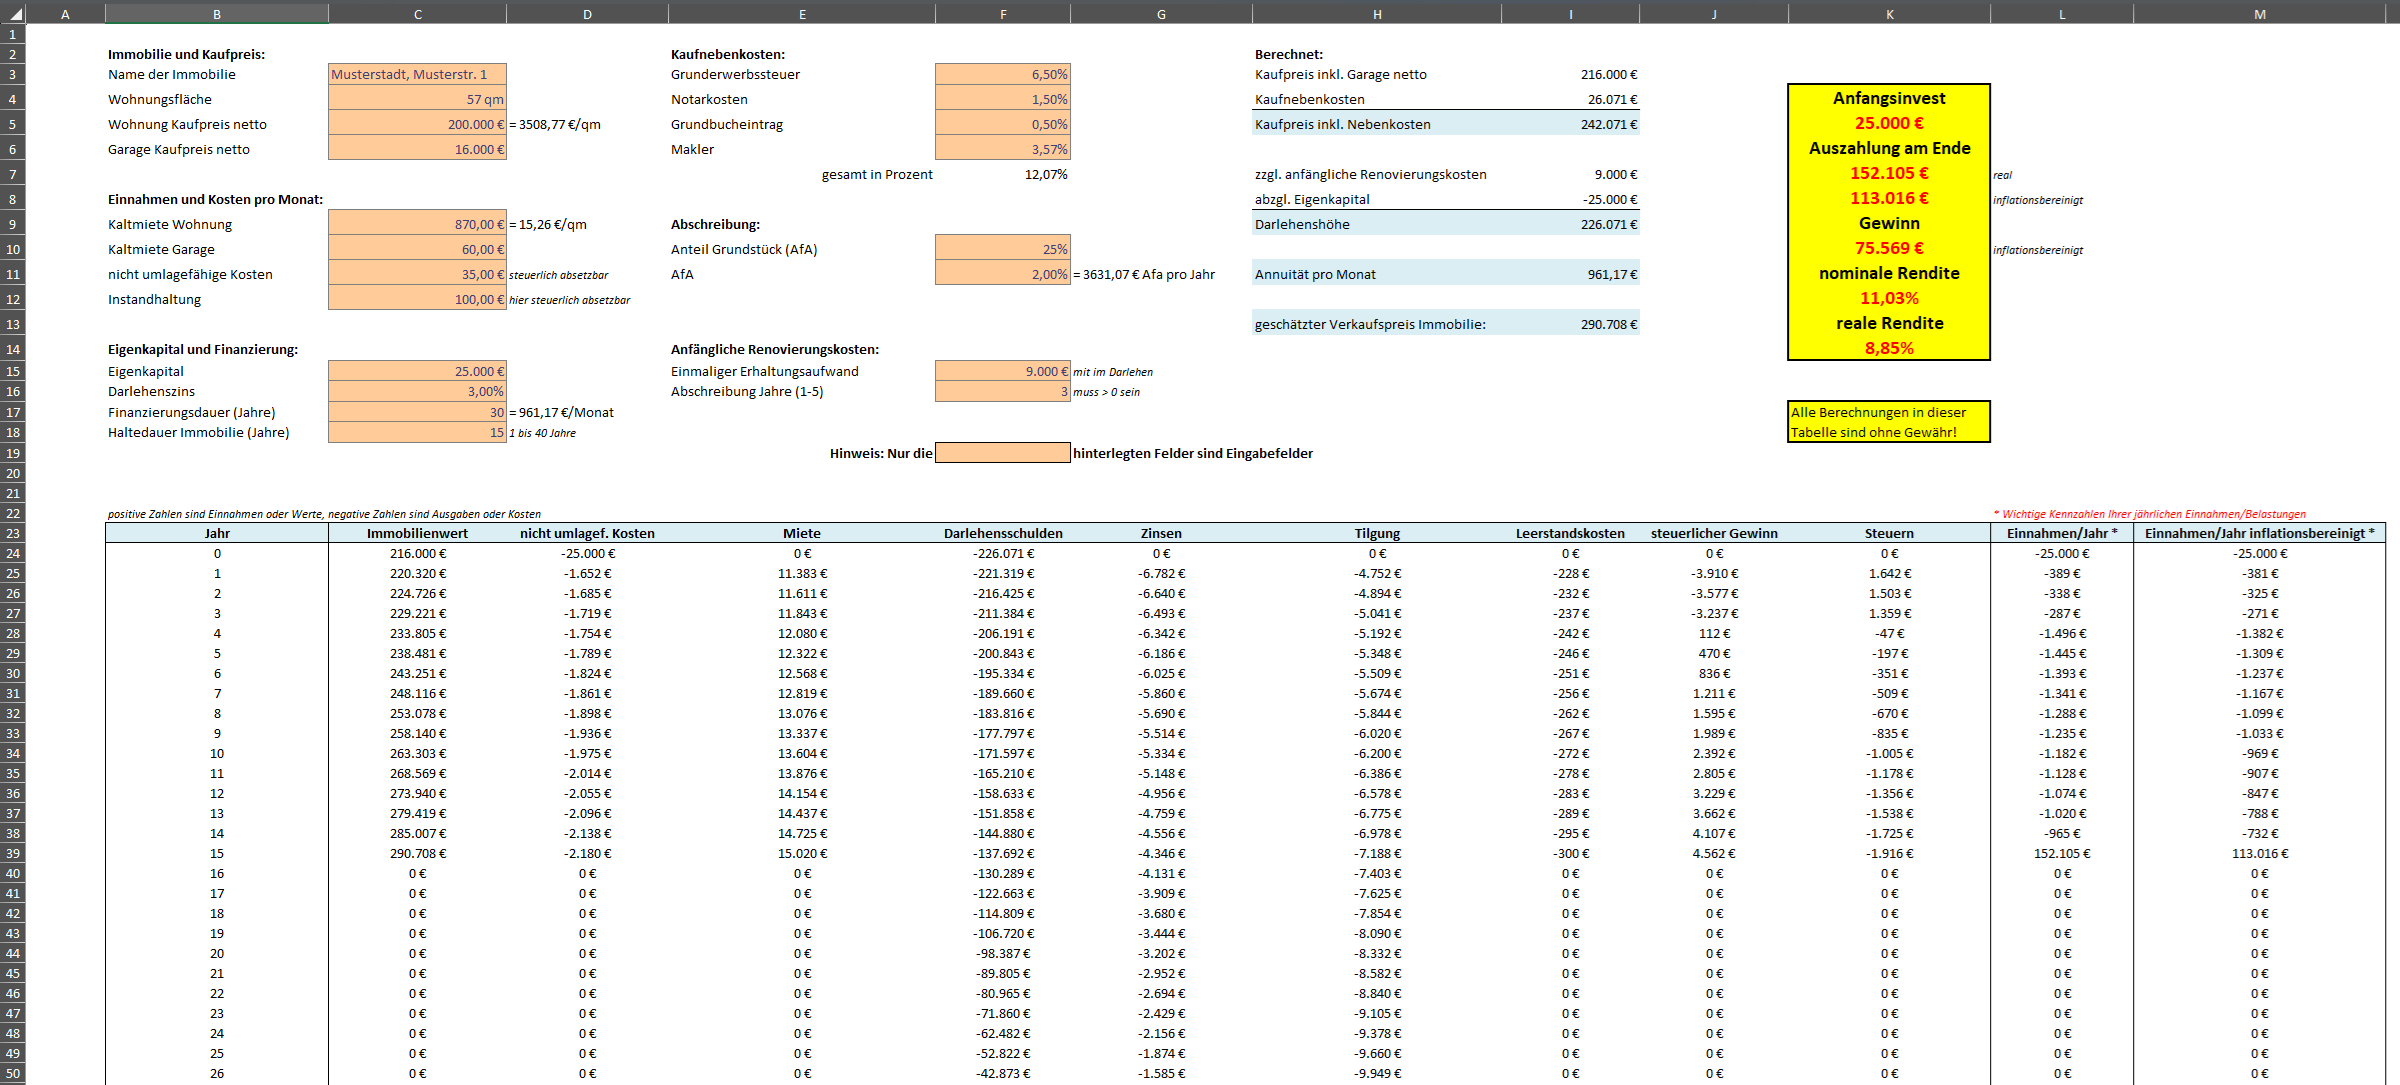Image resolution: width=2400 pixels, height=1085 pixels.
Task: Click the Musterstadt, Musterstr. 1 name field
Action: [416, 73]
